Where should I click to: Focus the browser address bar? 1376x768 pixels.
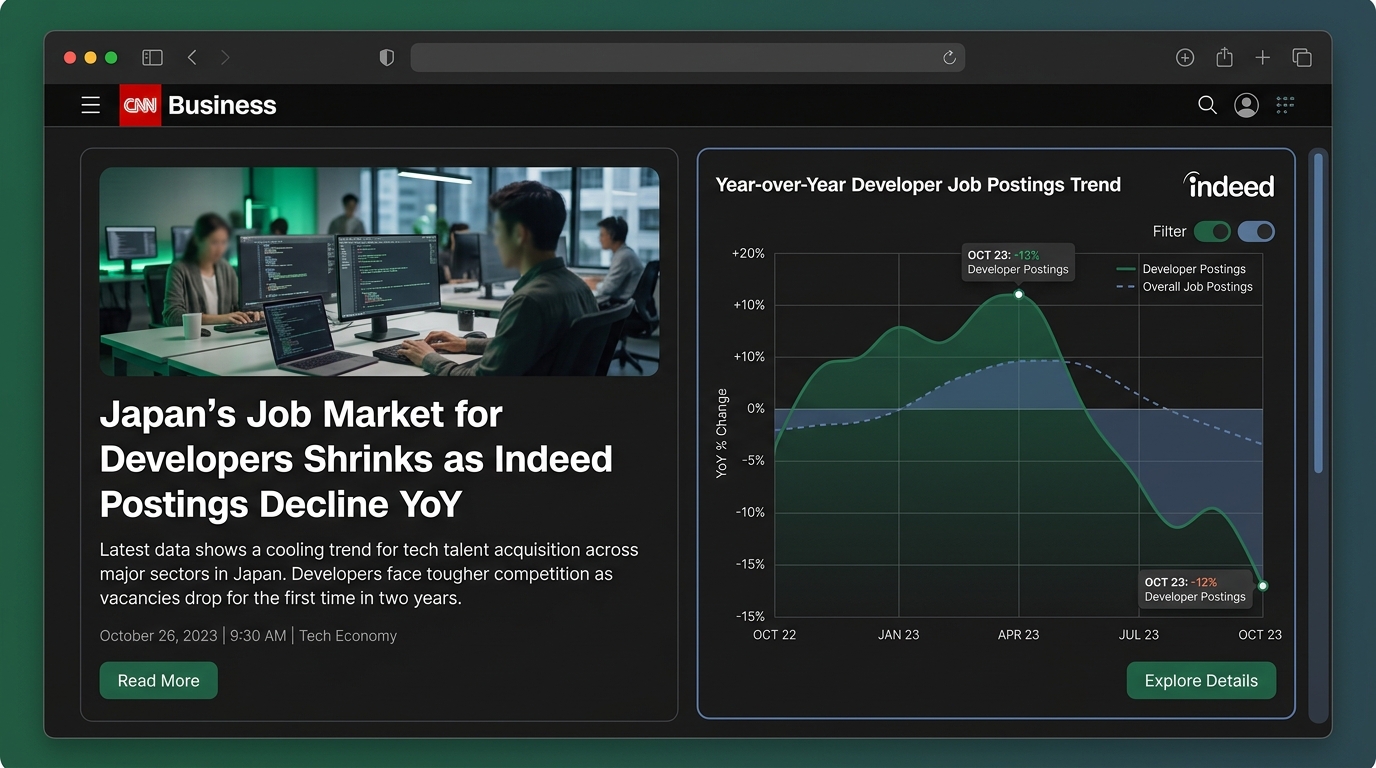click(x=688, y=58)
